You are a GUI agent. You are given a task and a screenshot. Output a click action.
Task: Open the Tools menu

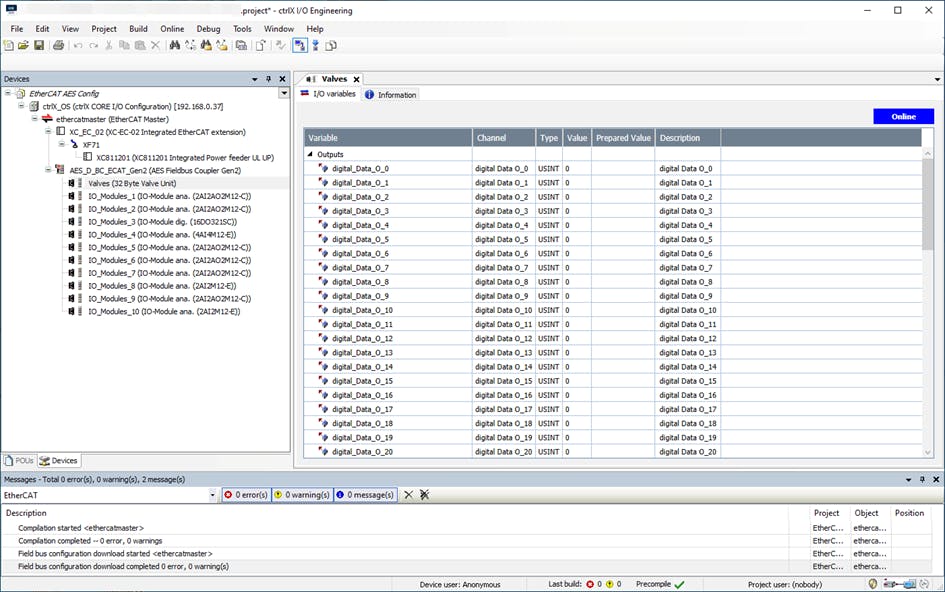coord(242,28)
